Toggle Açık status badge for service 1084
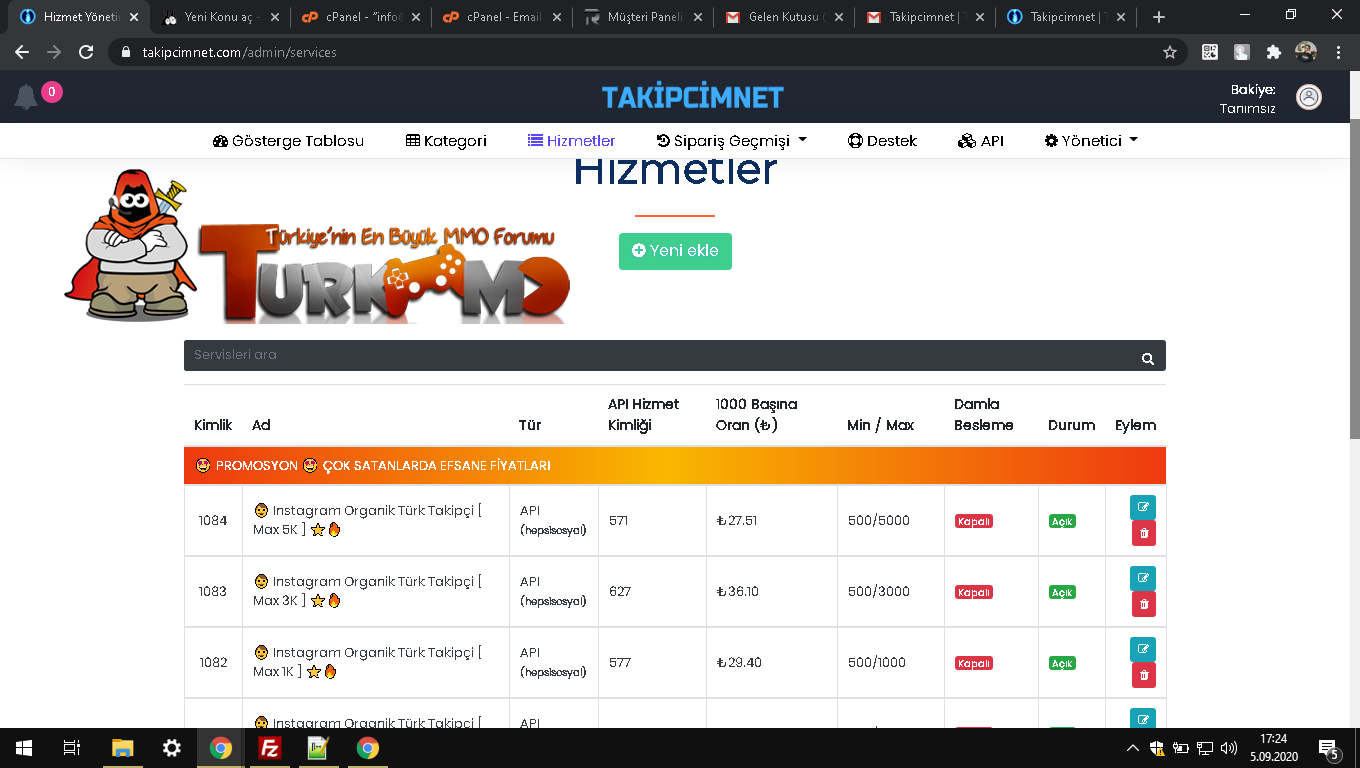The image size is (1360, 768). [x=1062, y=521]
